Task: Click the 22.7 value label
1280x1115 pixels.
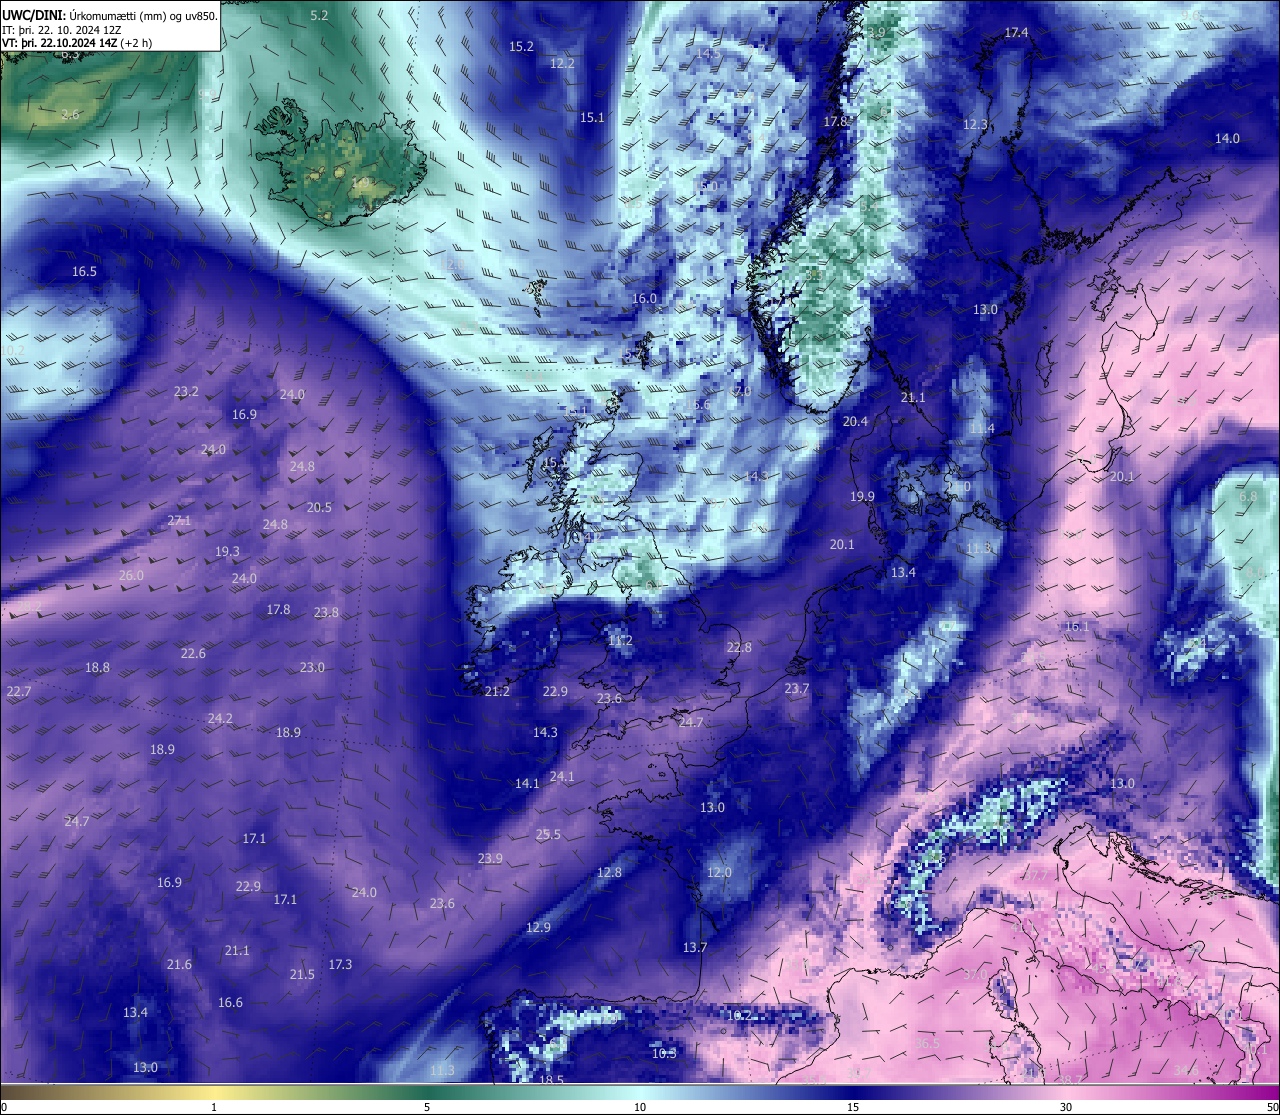Action: (x=19, y=691)
